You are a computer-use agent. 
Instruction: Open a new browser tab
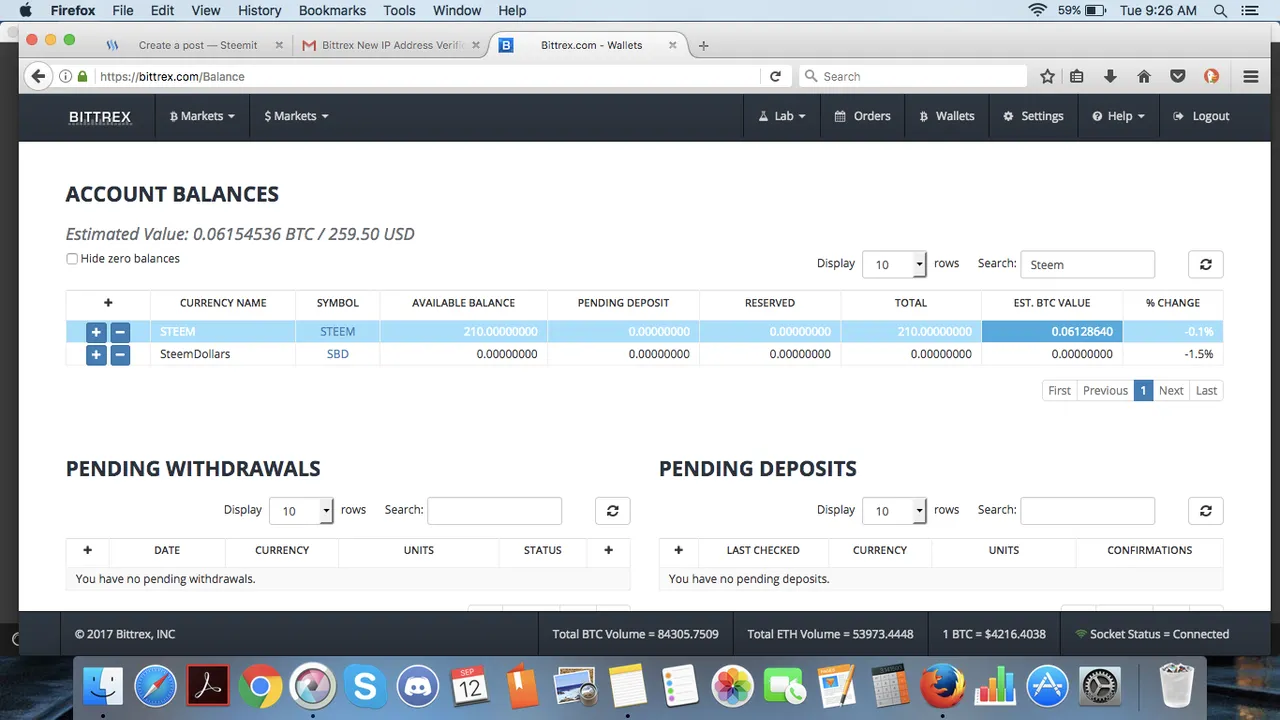tap(703, 45)
